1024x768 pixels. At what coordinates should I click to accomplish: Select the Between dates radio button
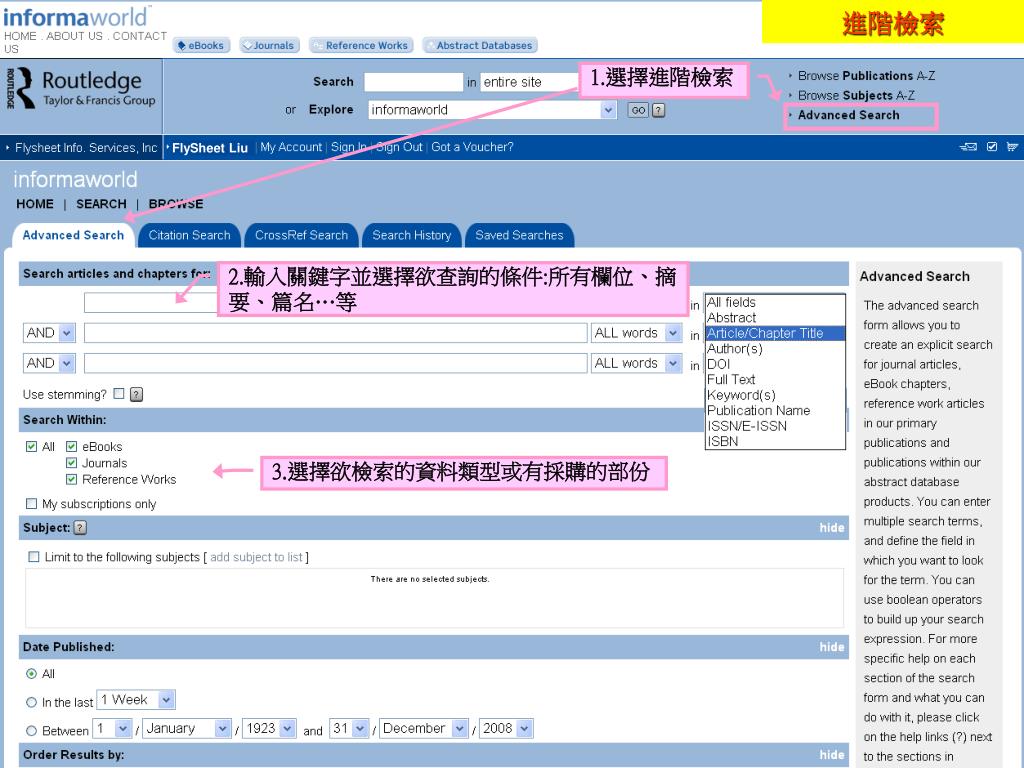(x=31, y=731)
